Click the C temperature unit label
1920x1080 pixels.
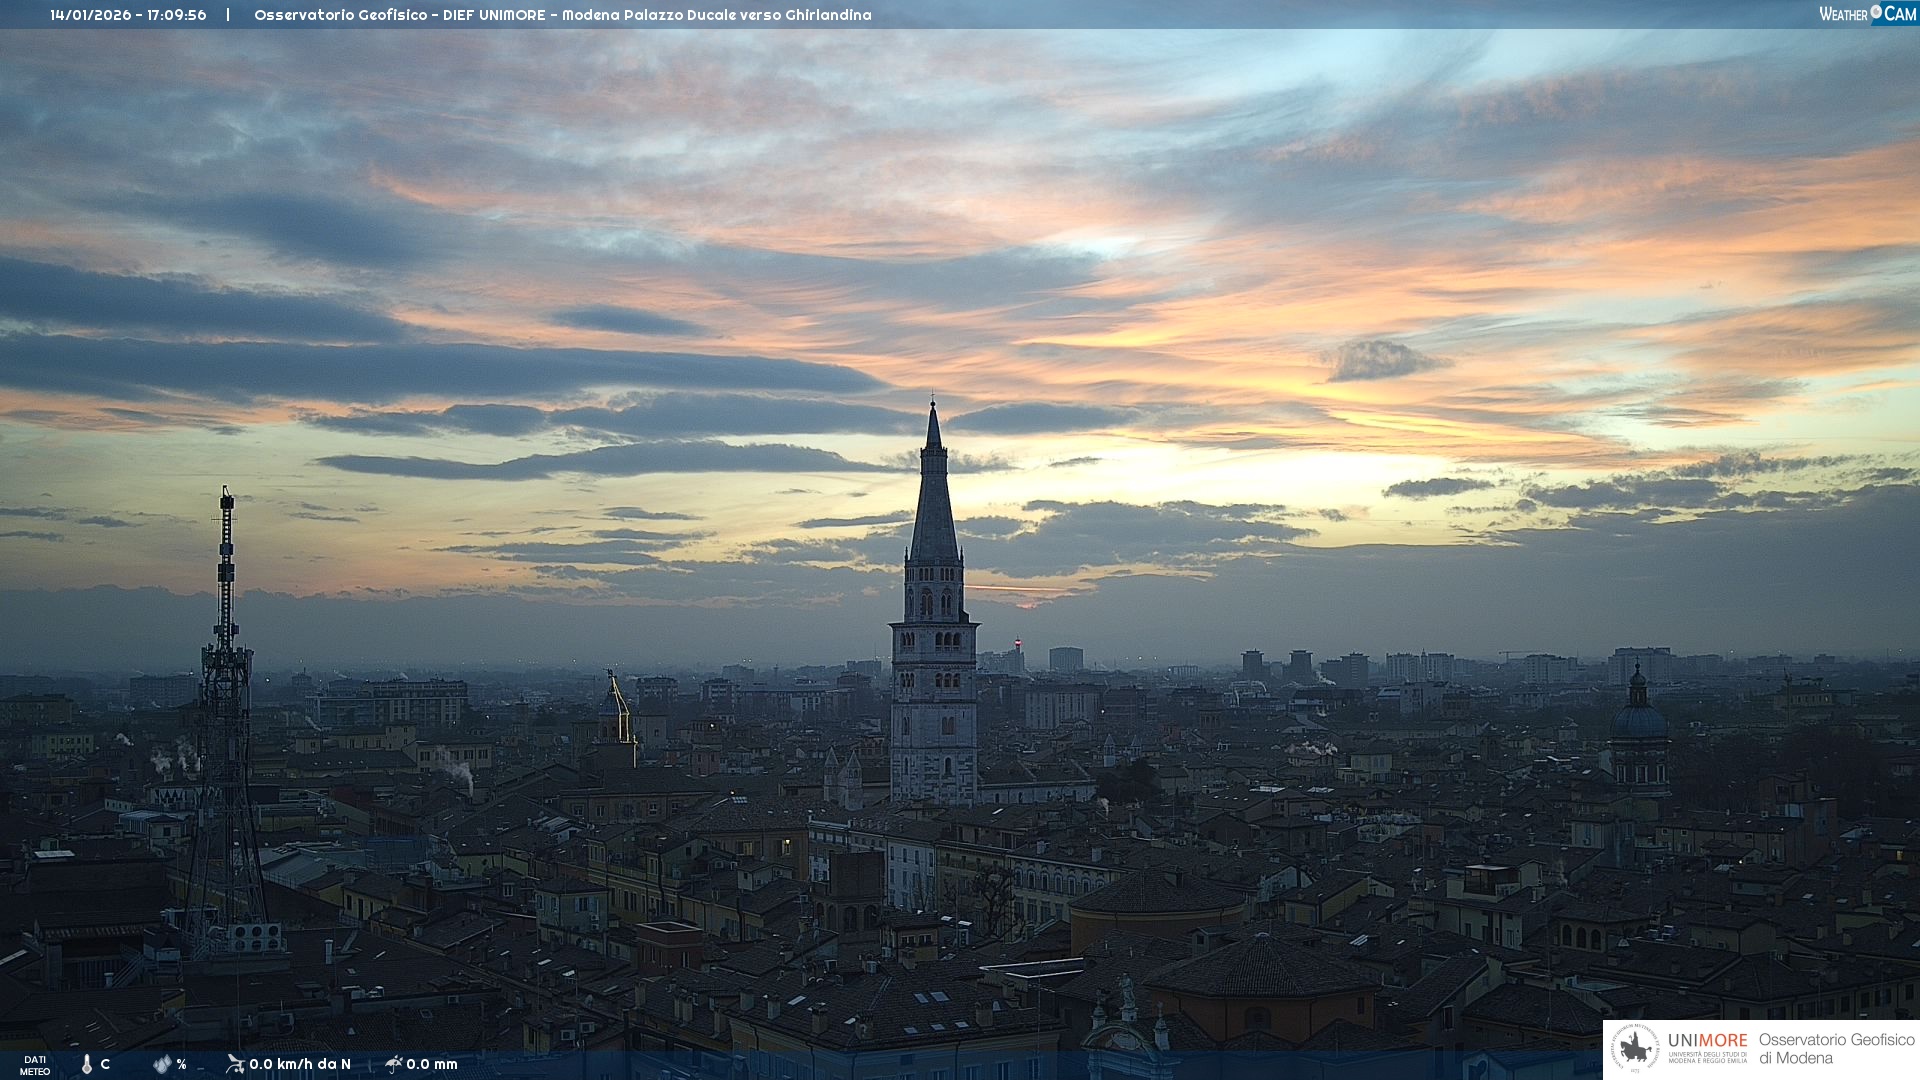(x=105, y=1064)
